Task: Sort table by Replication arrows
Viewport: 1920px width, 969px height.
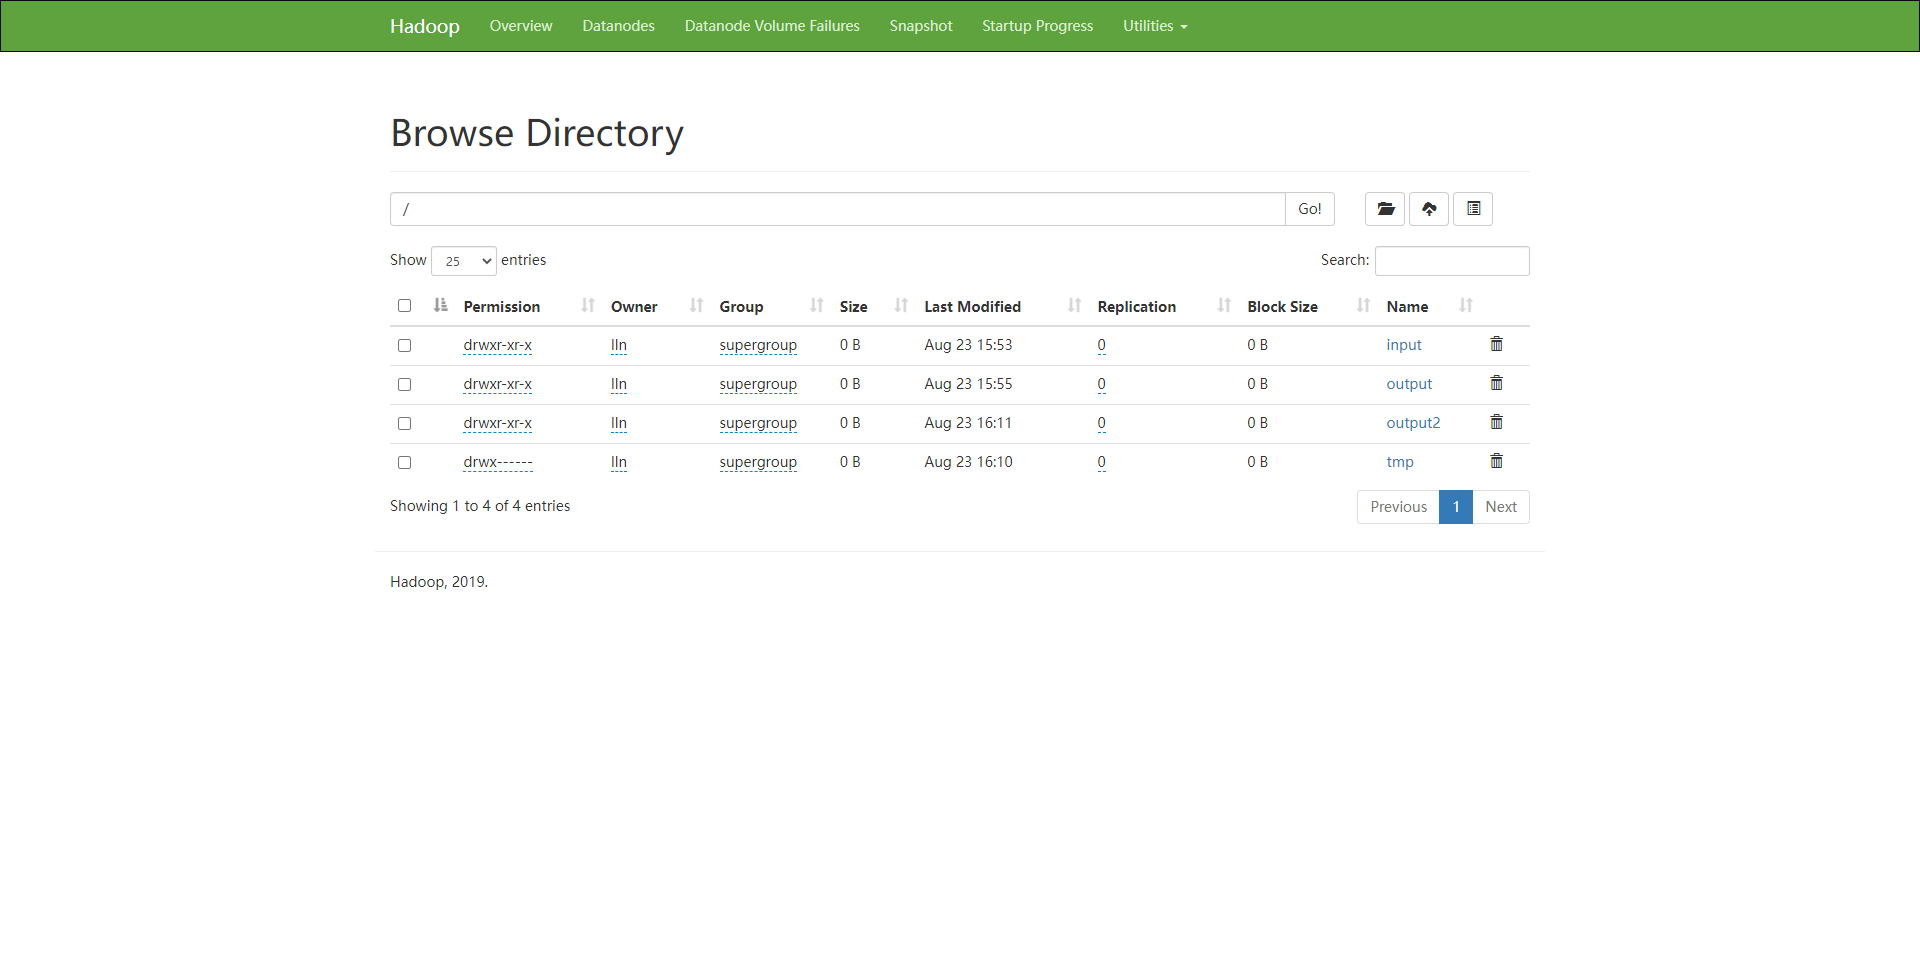Action: 1225,306
